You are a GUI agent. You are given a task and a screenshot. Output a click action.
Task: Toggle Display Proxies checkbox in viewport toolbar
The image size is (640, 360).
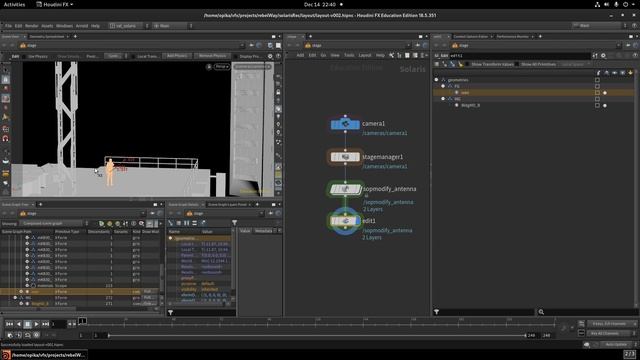(236, 56)
